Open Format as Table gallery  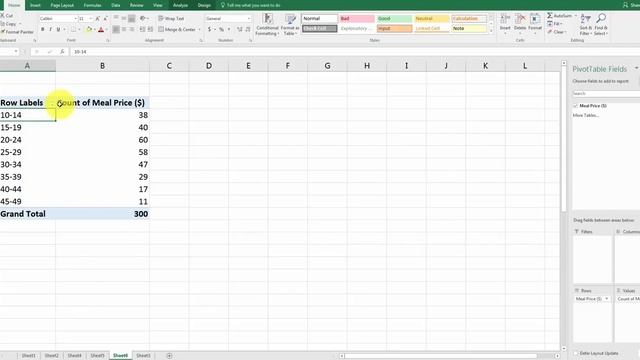click(x=290, y=24)
